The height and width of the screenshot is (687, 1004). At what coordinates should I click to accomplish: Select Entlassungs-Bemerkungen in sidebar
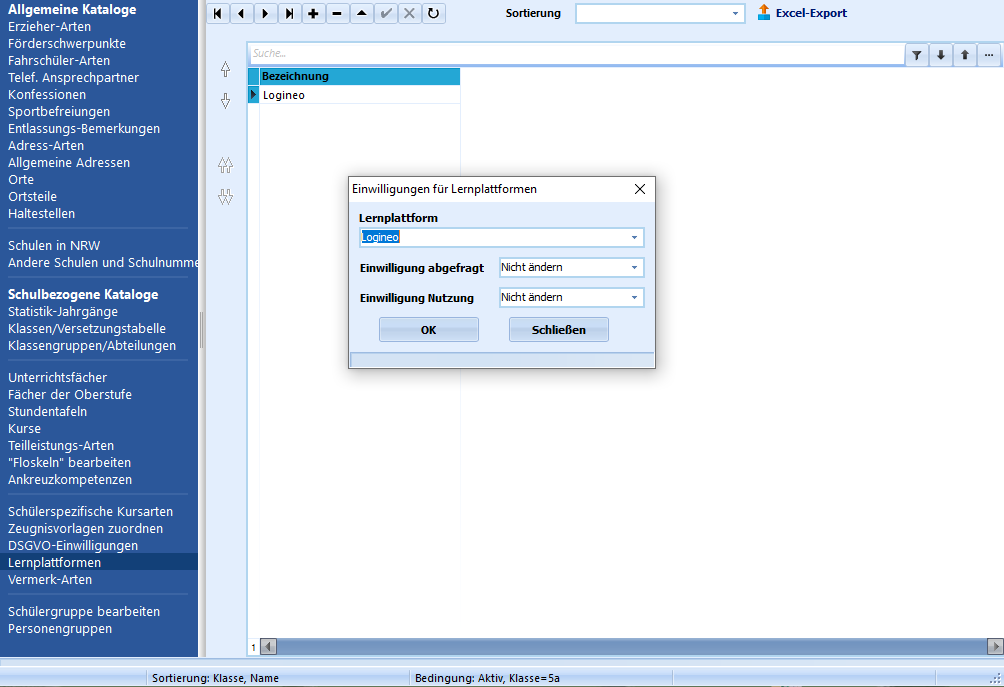point(84,129)
